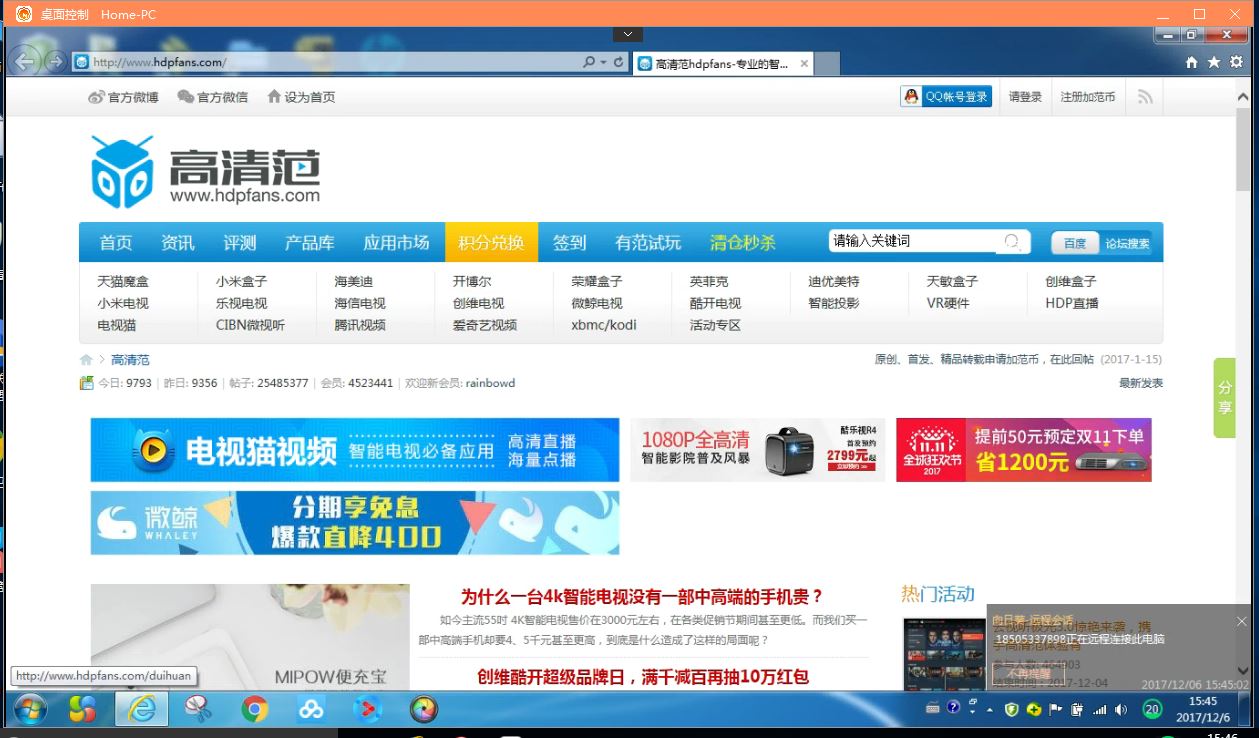
Task: Select the 论坛搜索 search option
Action: click(x=1127, y=243)
